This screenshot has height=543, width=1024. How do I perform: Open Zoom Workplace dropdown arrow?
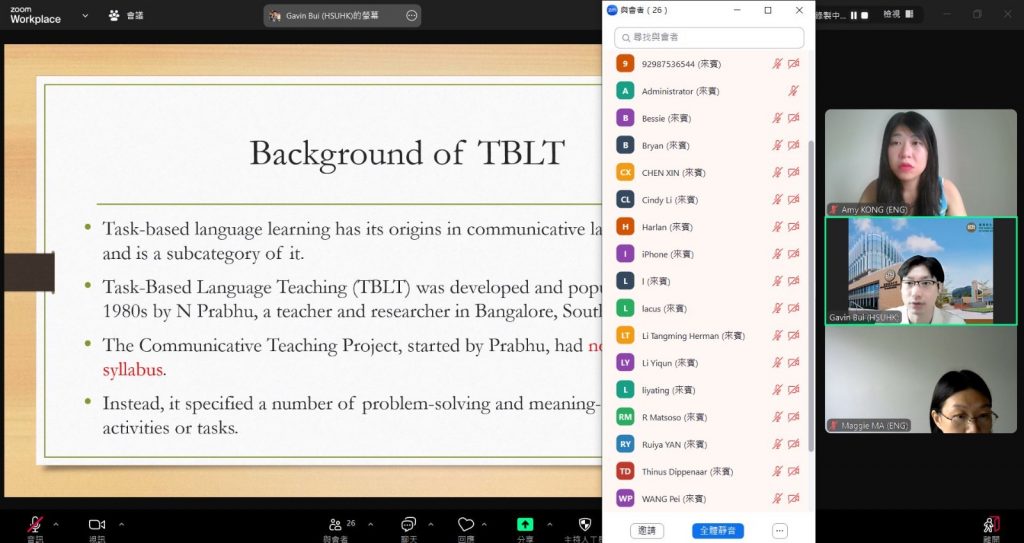click(85, 16)
